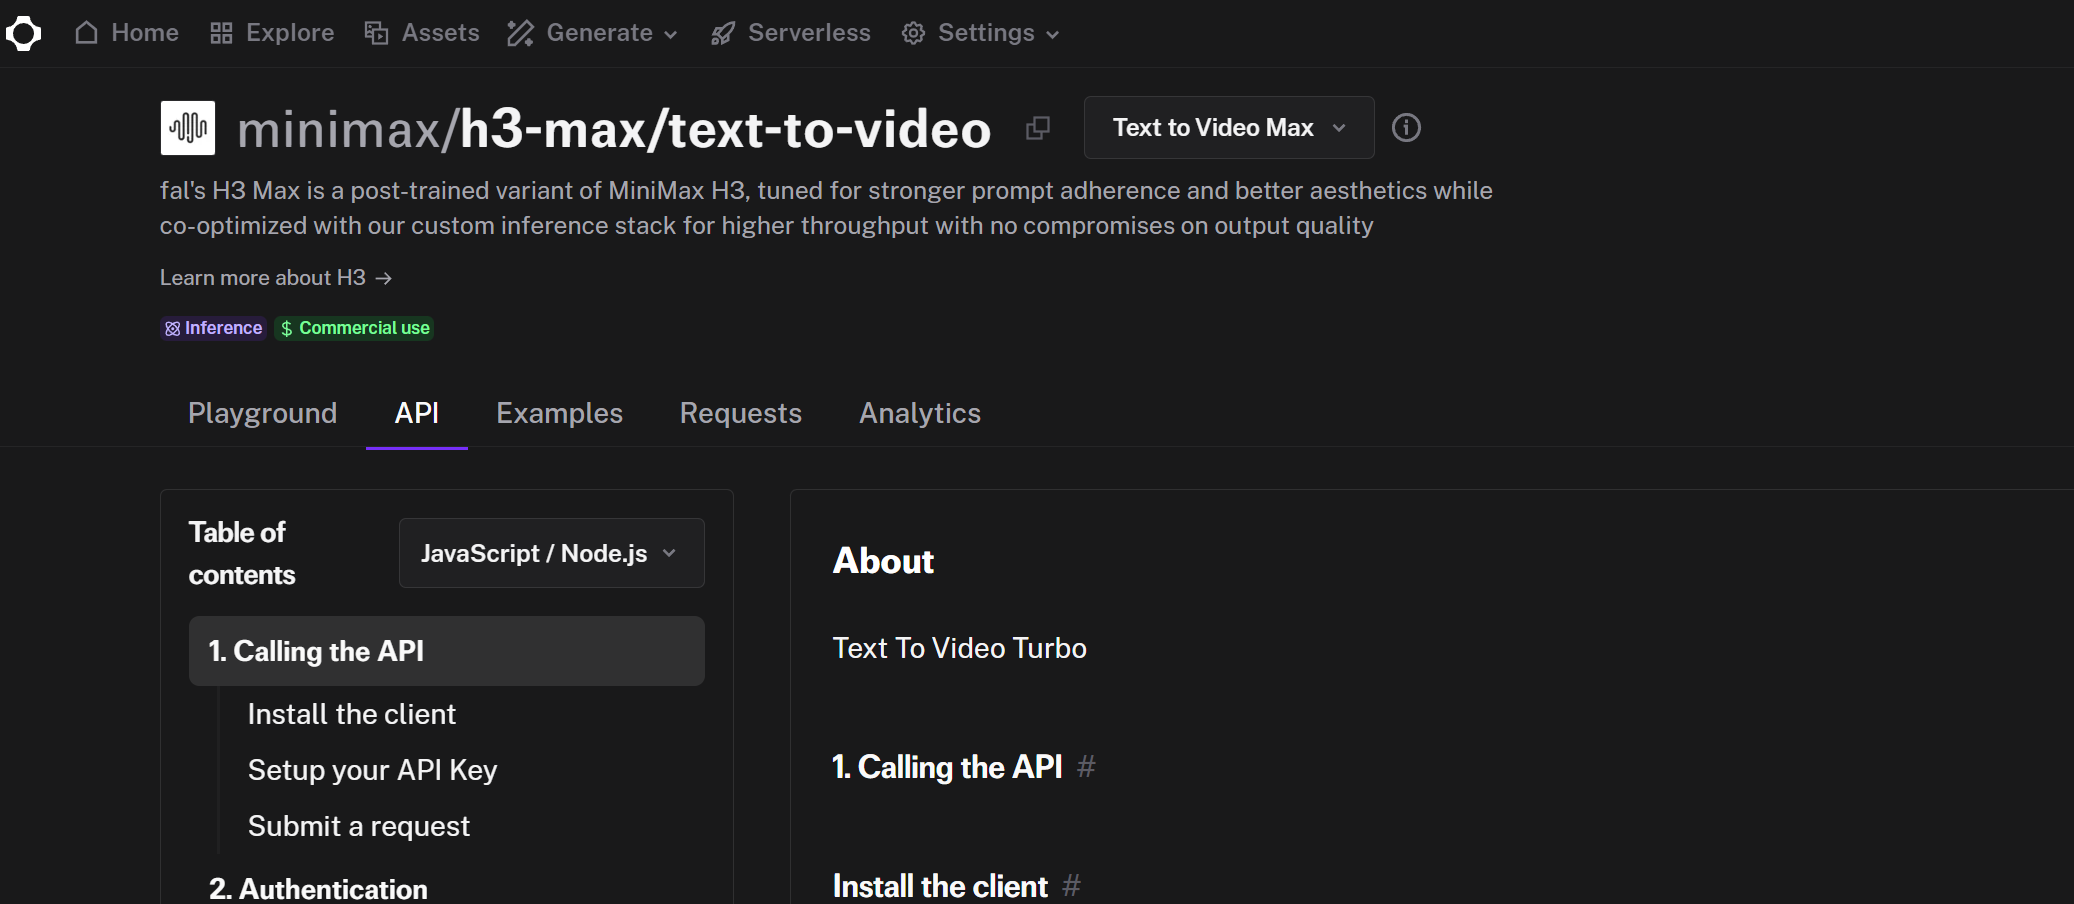Open the Requests tab

pyautogui.click(x=741, y=413)
